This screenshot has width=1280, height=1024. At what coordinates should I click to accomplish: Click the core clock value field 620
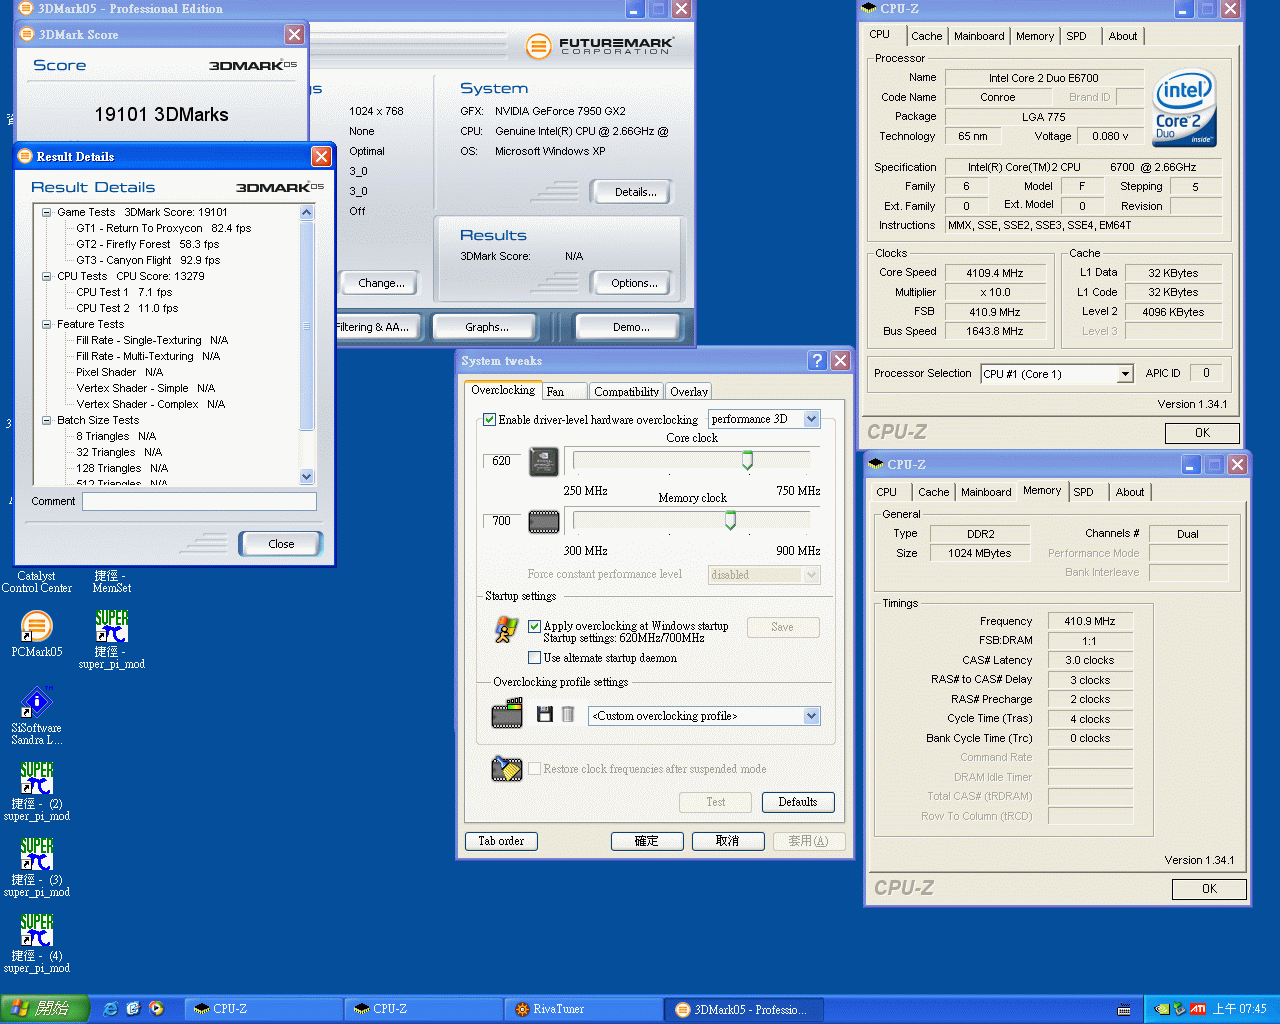tap(501, 461)
